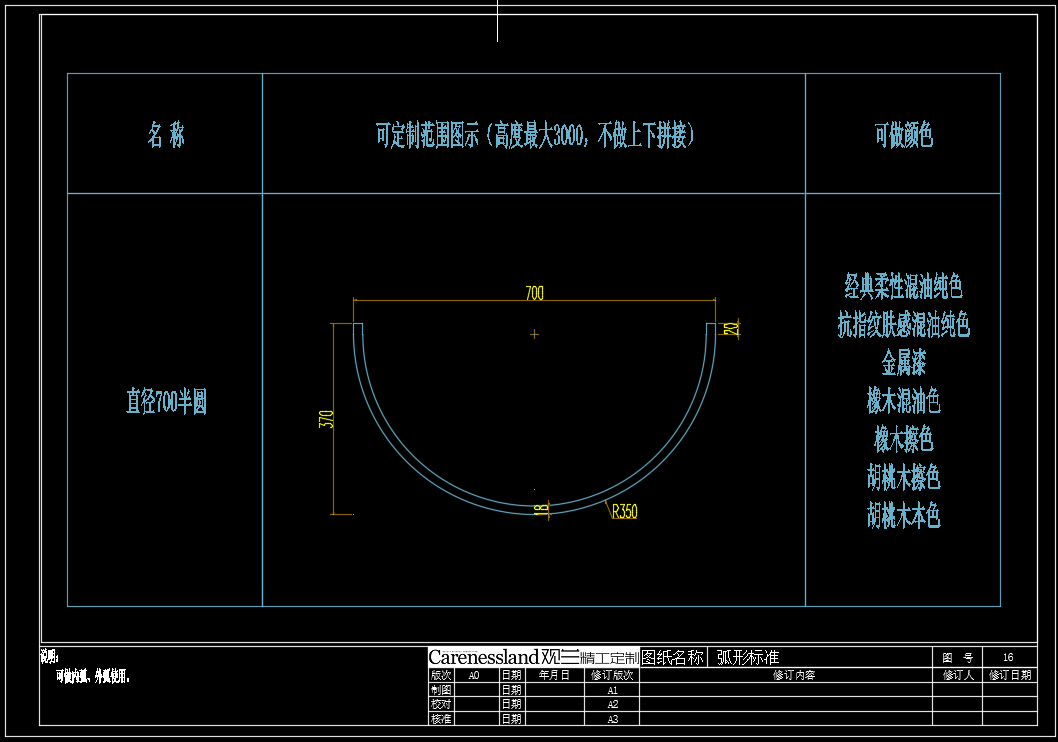Select the 橡木擦色 text line

pos(903,439)
